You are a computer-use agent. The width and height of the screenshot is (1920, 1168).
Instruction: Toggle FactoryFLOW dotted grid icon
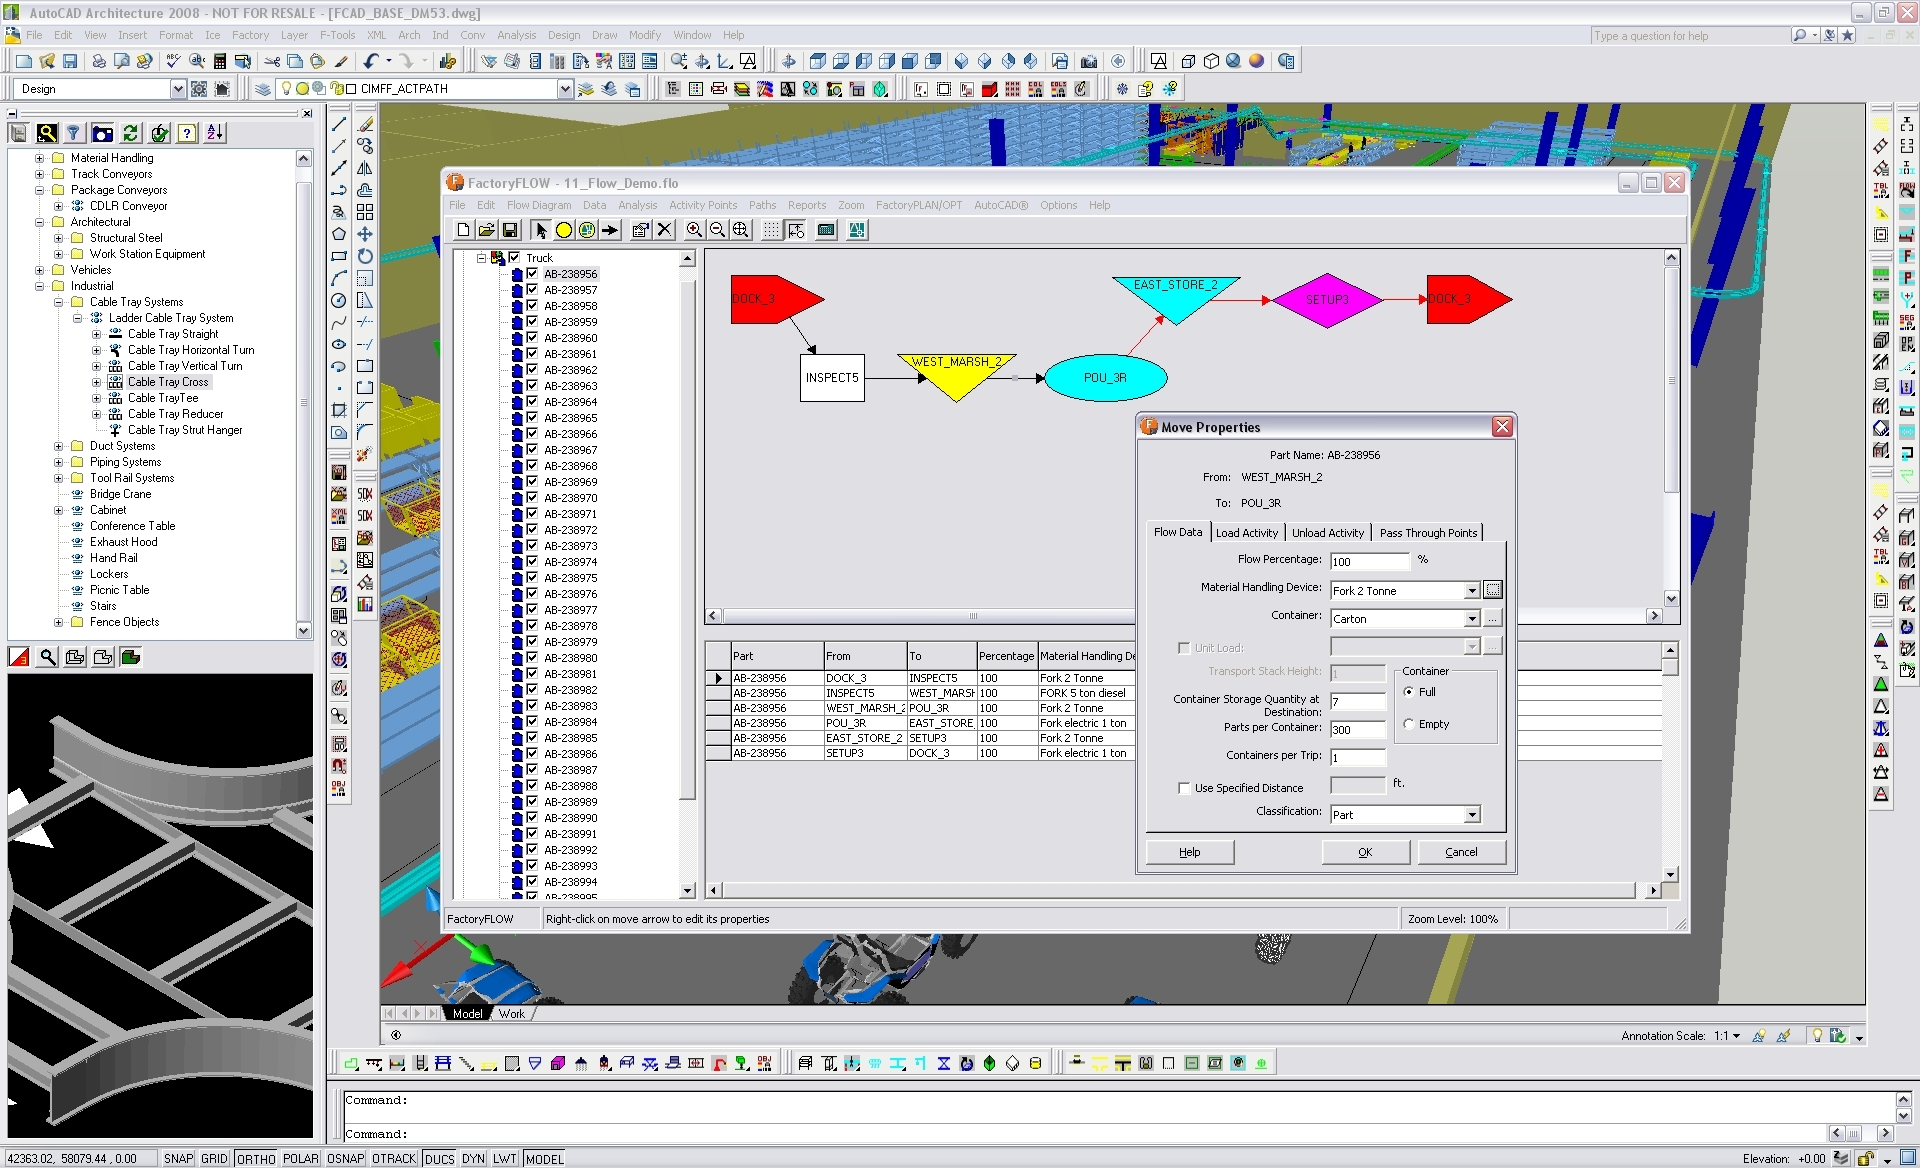tap(771, 230)
